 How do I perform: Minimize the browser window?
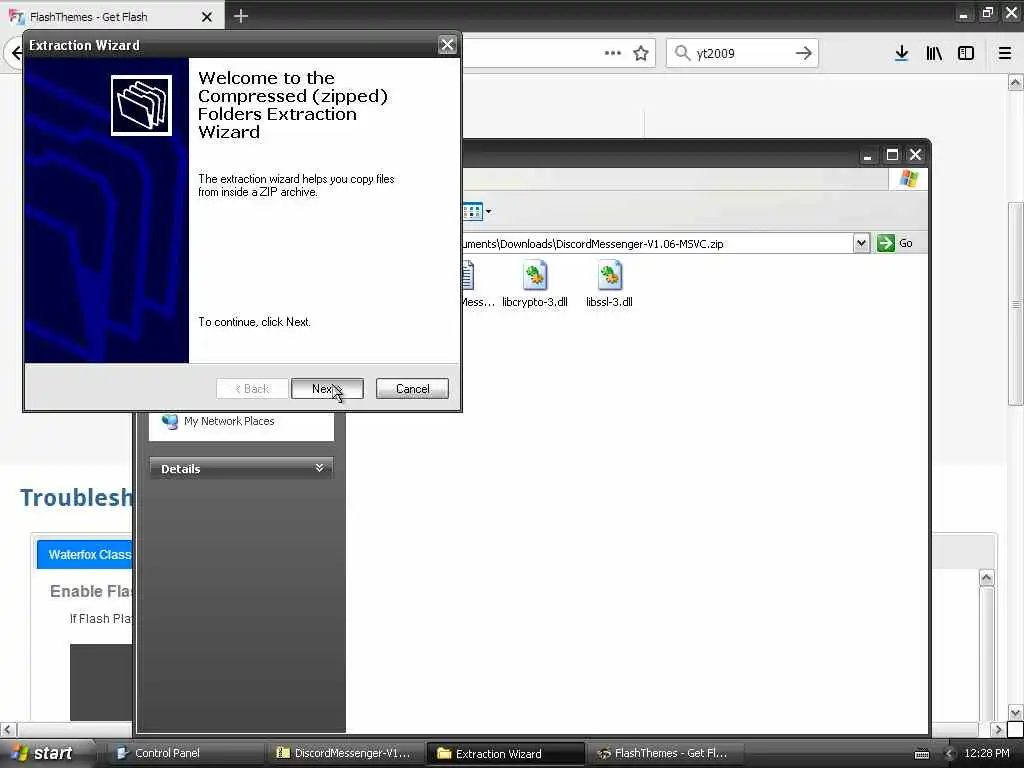point(963,14)
